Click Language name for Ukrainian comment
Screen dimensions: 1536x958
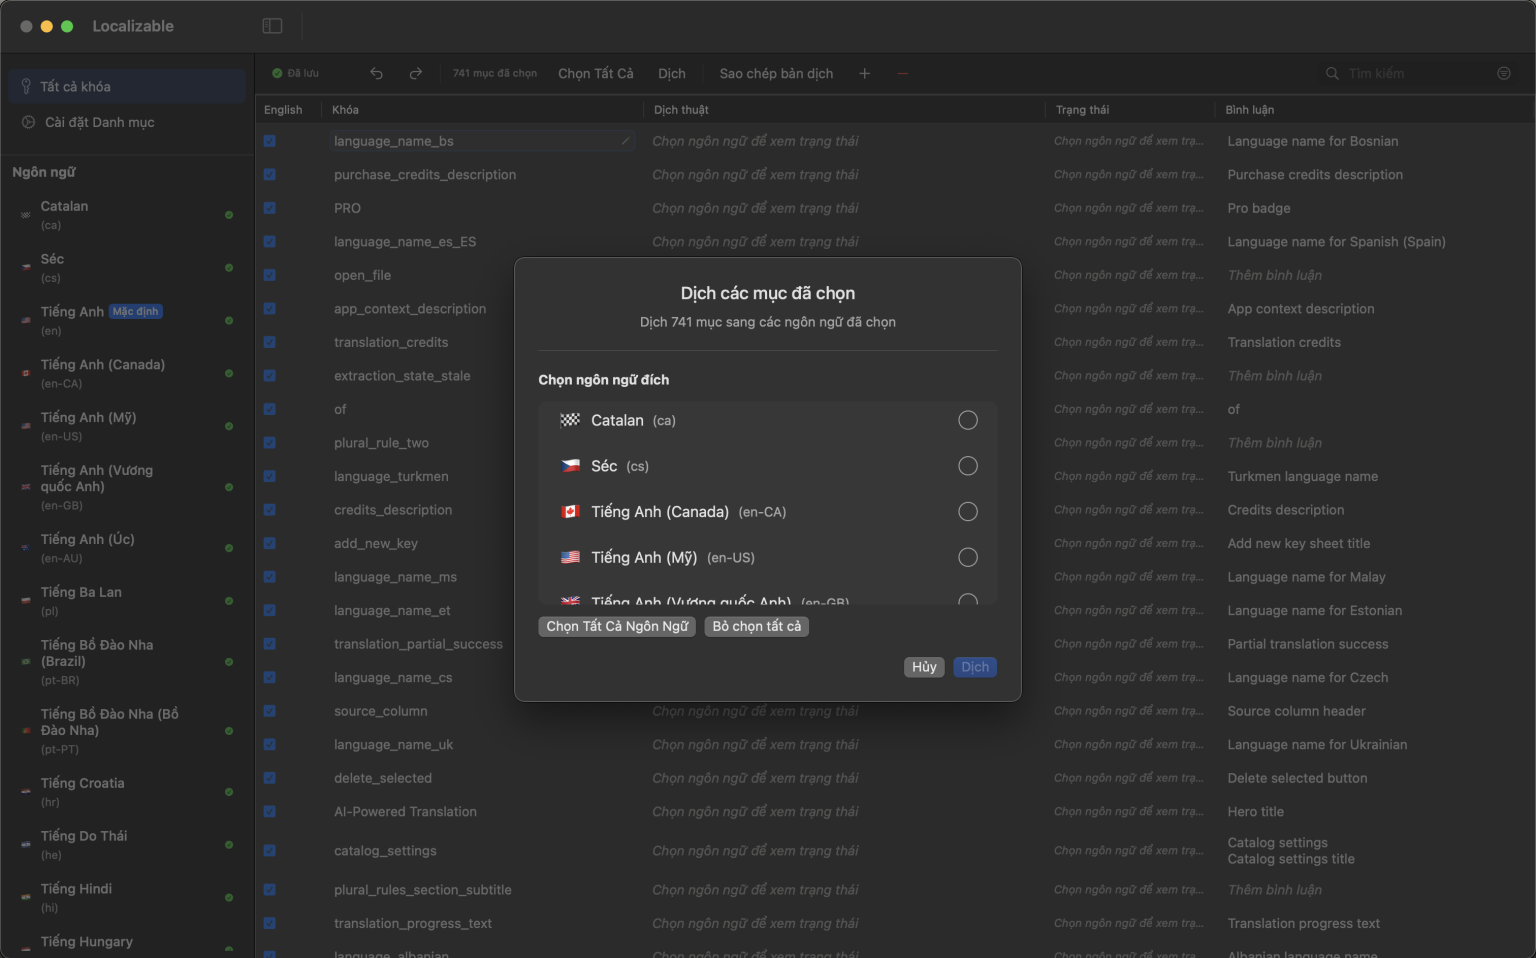[1317, 745]
